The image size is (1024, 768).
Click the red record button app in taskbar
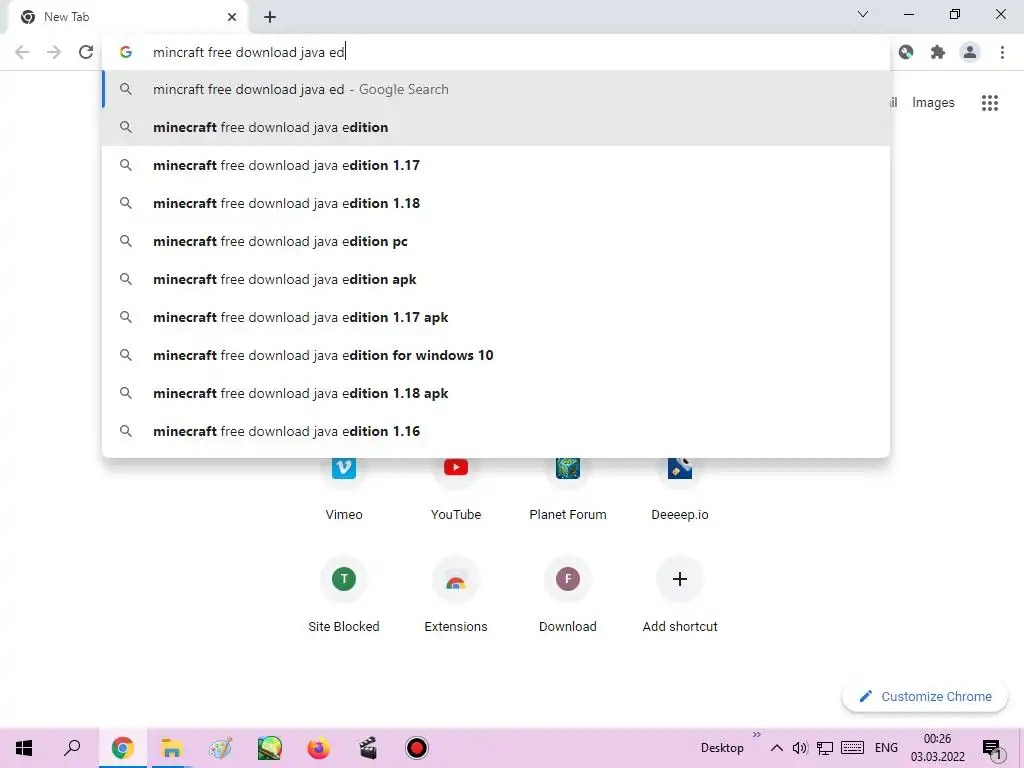point(417,748)
